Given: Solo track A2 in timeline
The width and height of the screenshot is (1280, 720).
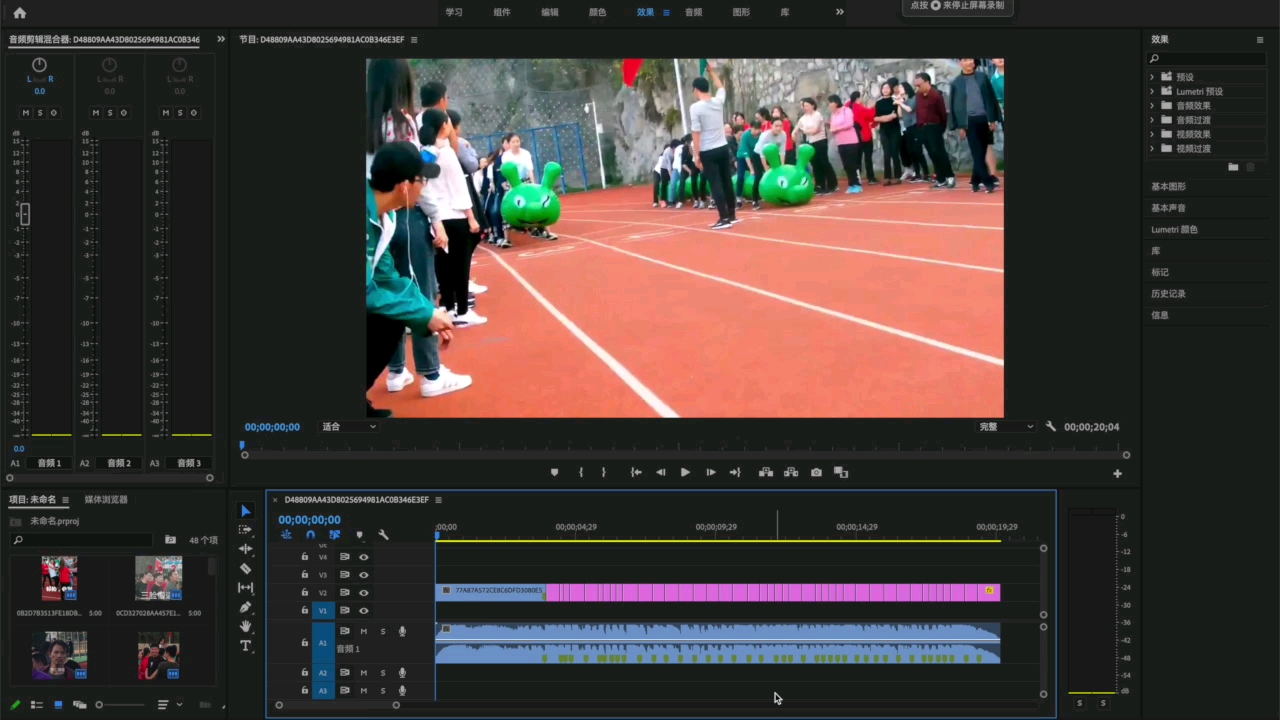Looking at the screenshot, I should point(382,673).
